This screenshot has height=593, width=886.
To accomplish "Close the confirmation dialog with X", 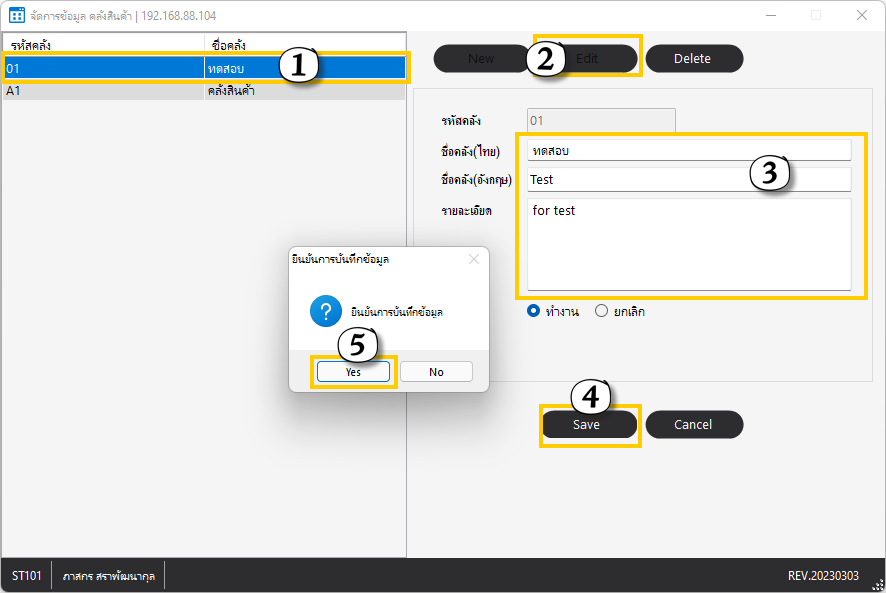I will [474, 259].
